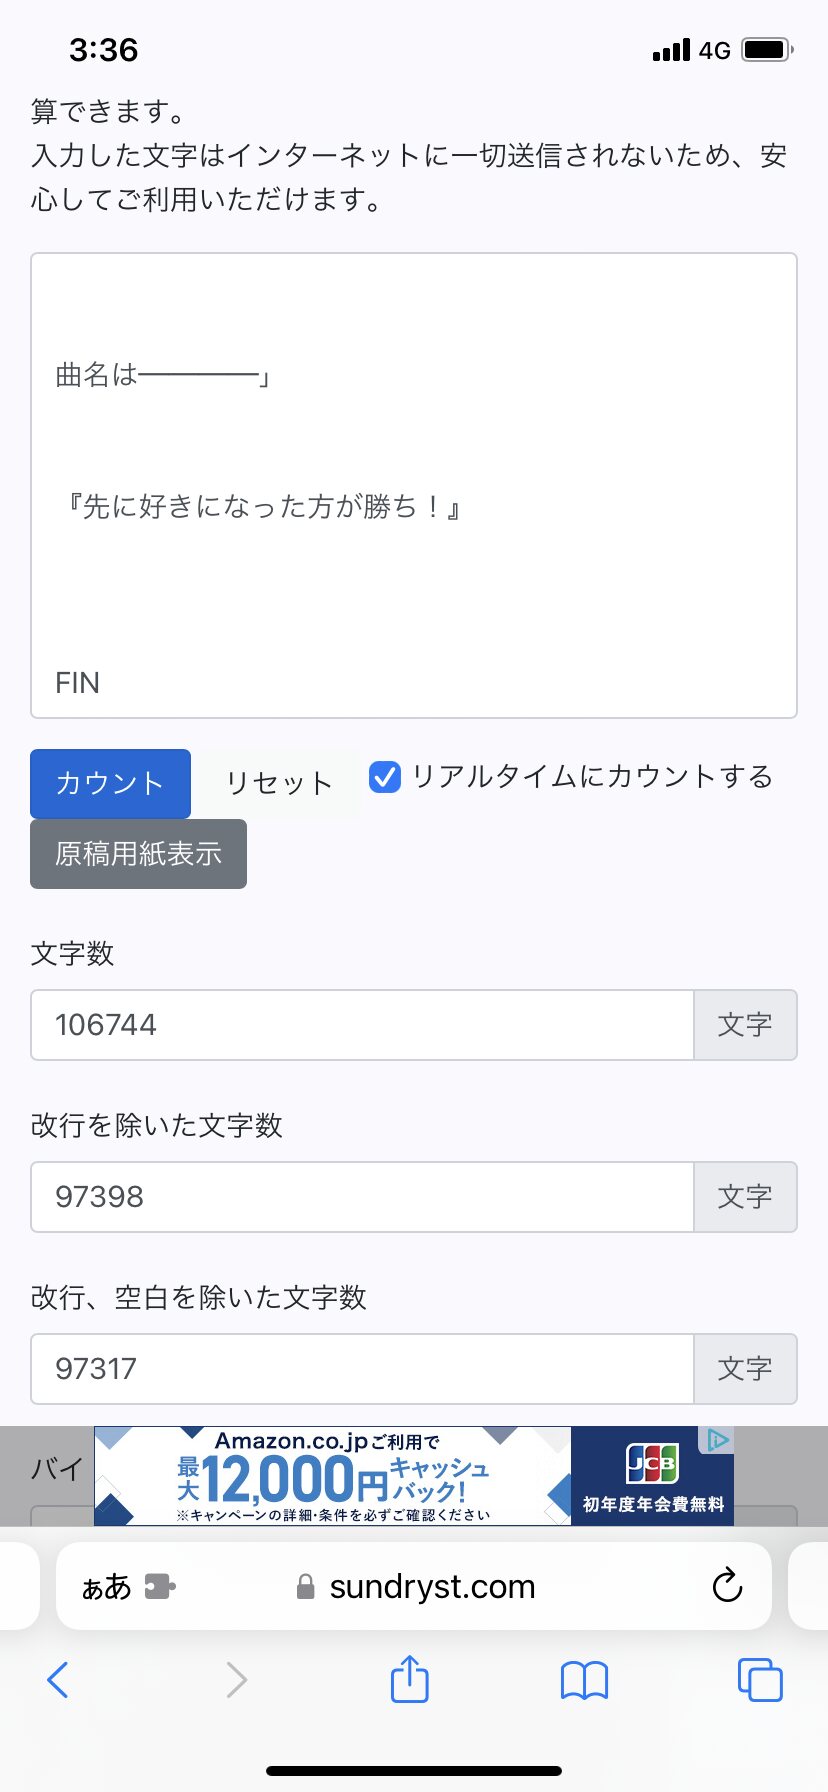Tap the sundryst.com address bar
This screenshot has width=828, height=1792.
click(432, 1586)
